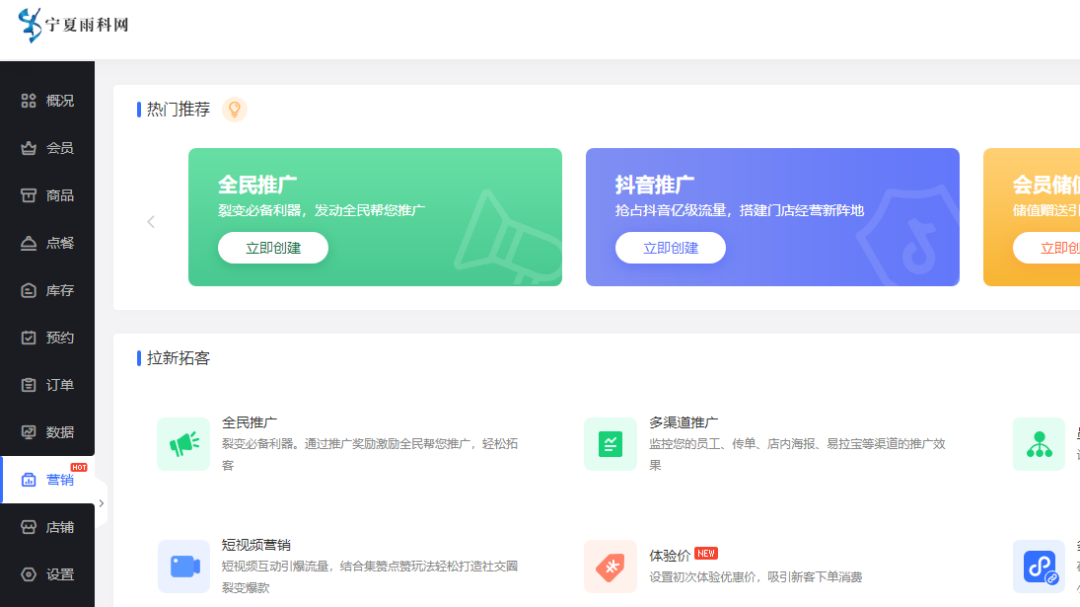Viewport: 1080px width, 607px height.
Task: Click the lightbulb tip icon beside 热门推荐
Action: [x=234, y=110]
